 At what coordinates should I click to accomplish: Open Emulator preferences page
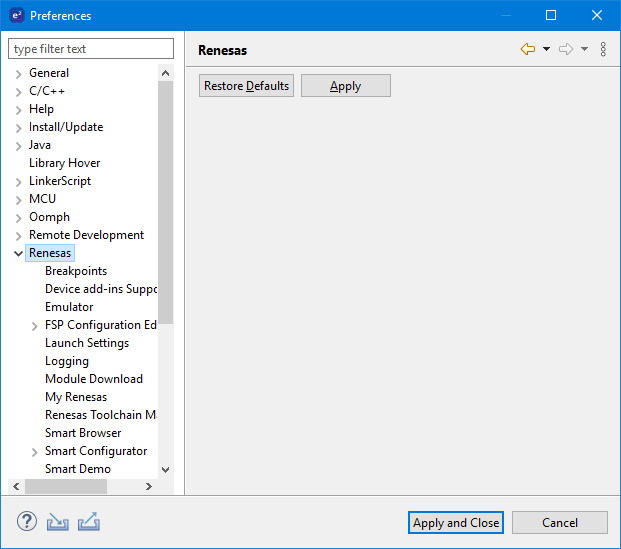click(x=69, y=307)
